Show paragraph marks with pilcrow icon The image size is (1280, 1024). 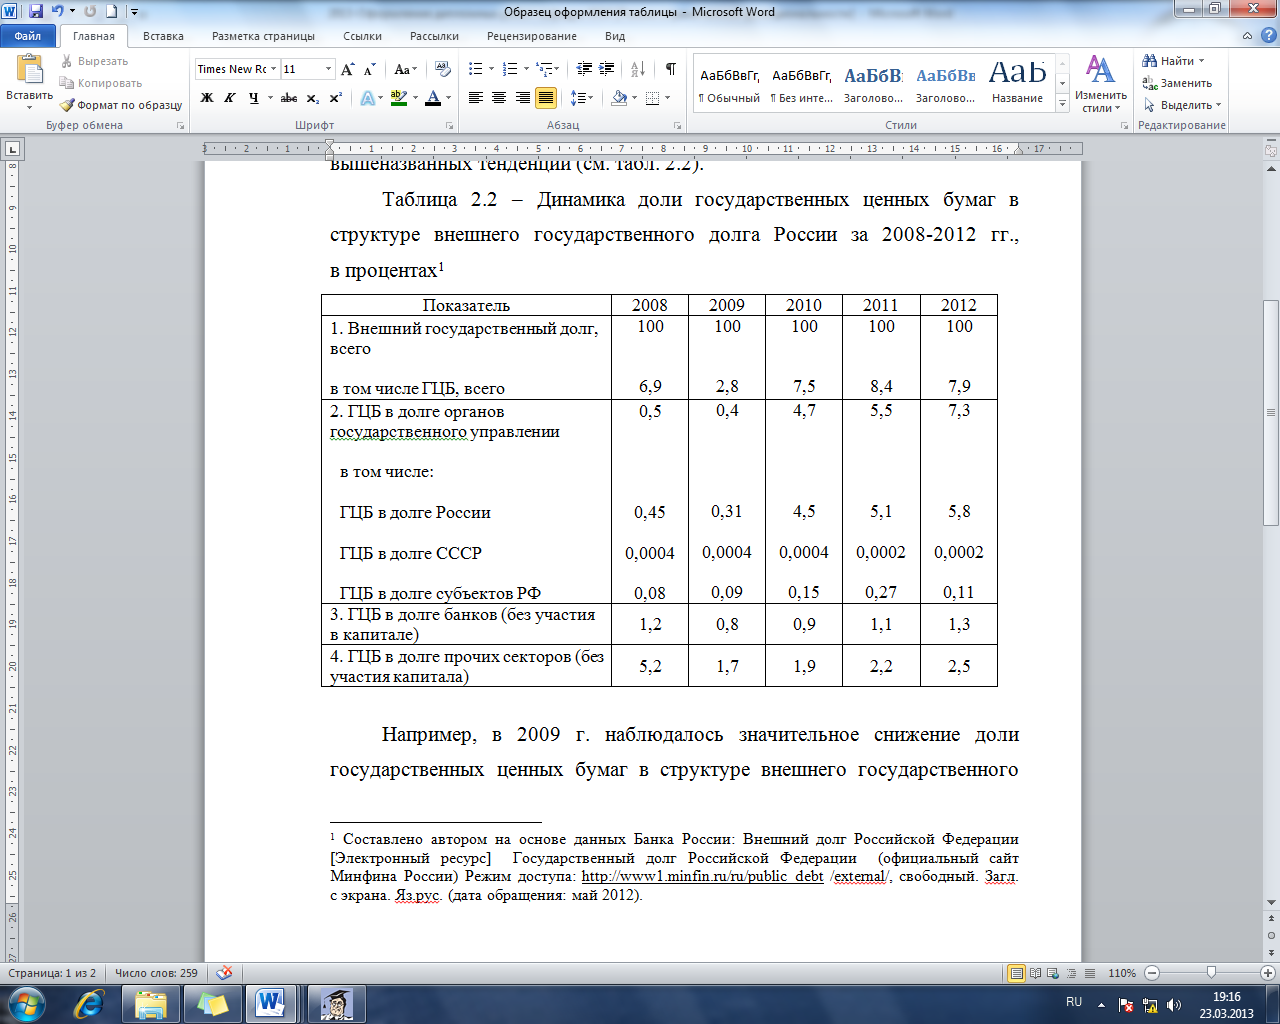[670, 69]
